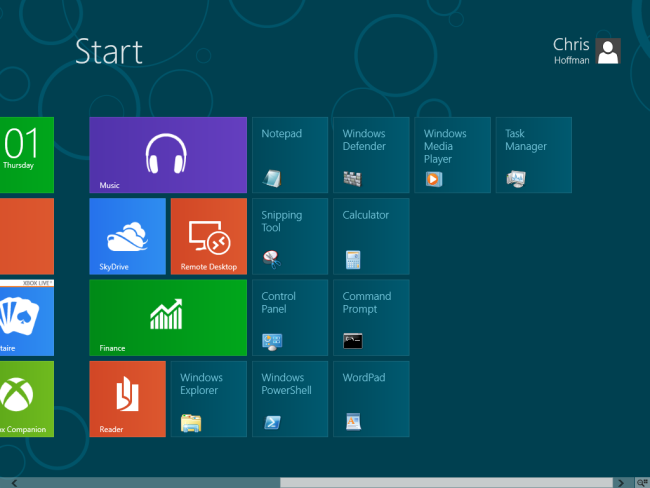
Task: Click the horizontal scrollbar thumb
Action: coord(446,483)
